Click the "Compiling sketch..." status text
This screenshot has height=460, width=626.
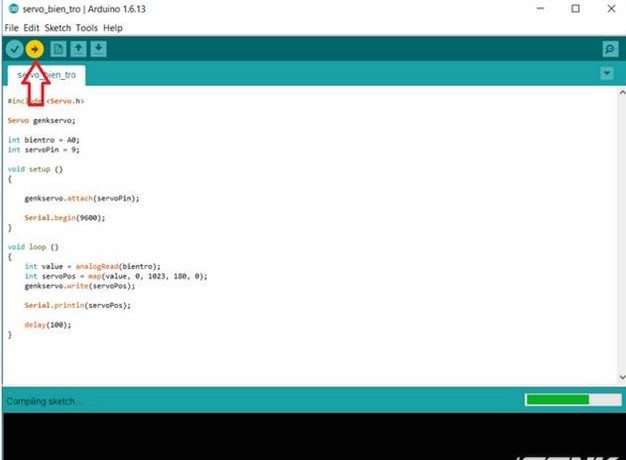coord(45,401)
